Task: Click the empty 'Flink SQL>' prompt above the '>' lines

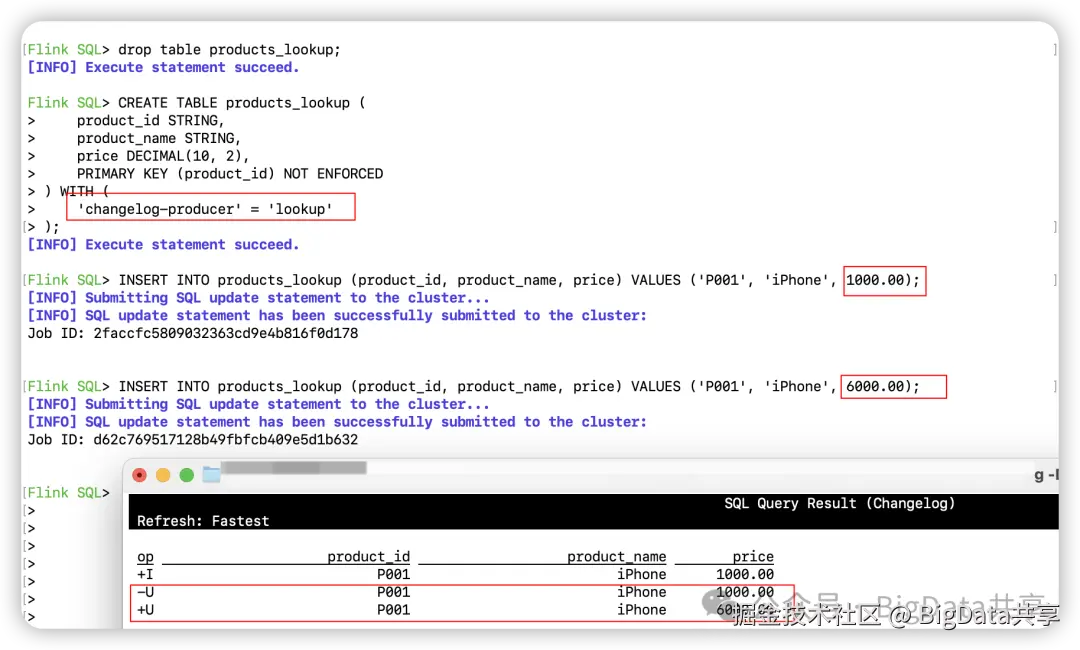Action: (68, 493)
